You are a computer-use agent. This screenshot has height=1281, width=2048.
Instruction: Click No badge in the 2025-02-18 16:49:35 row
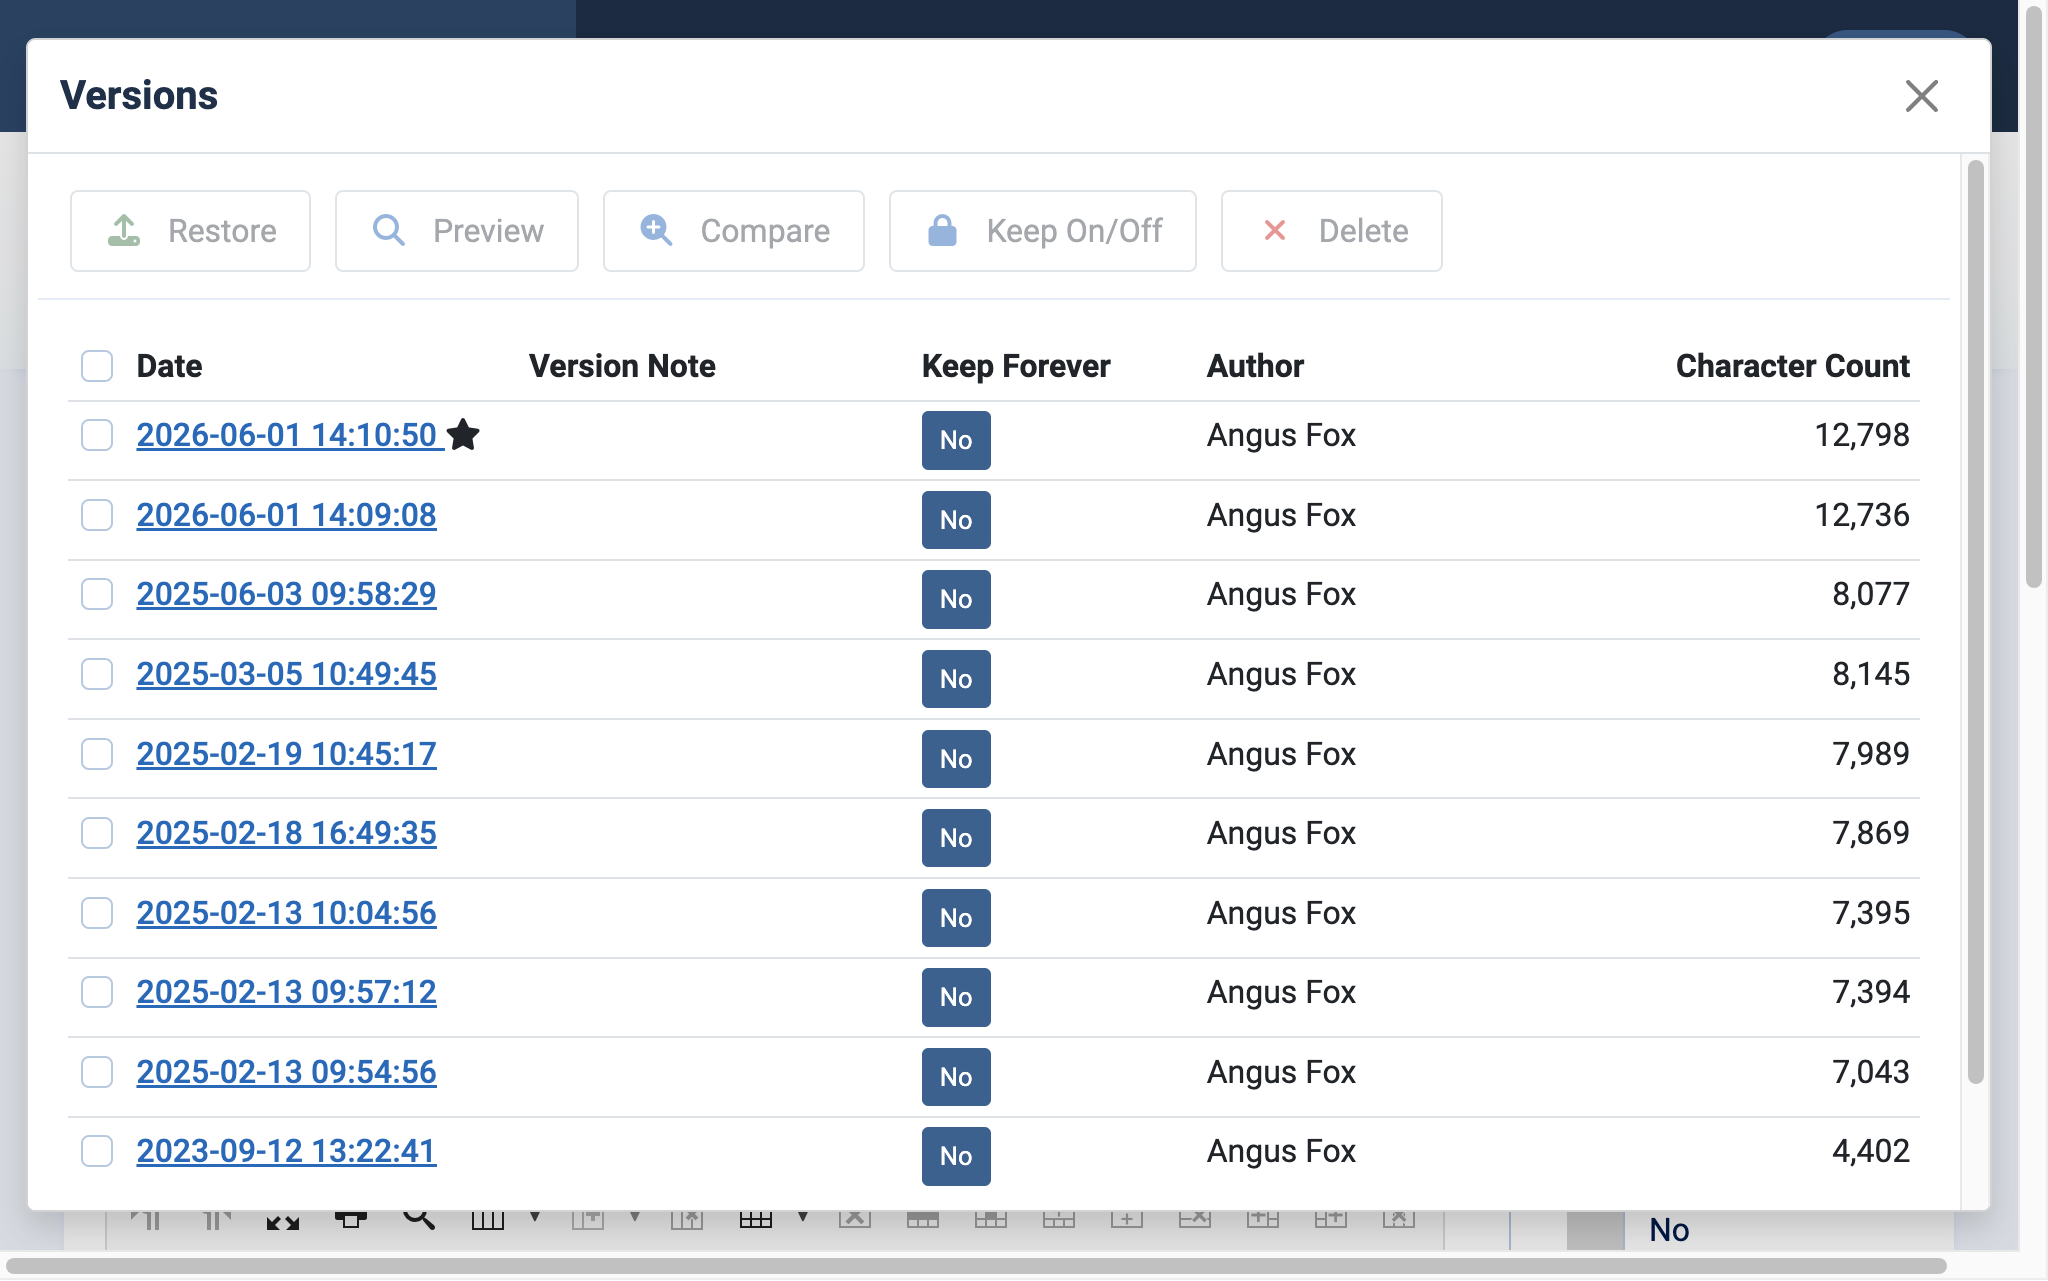[956, 838]
